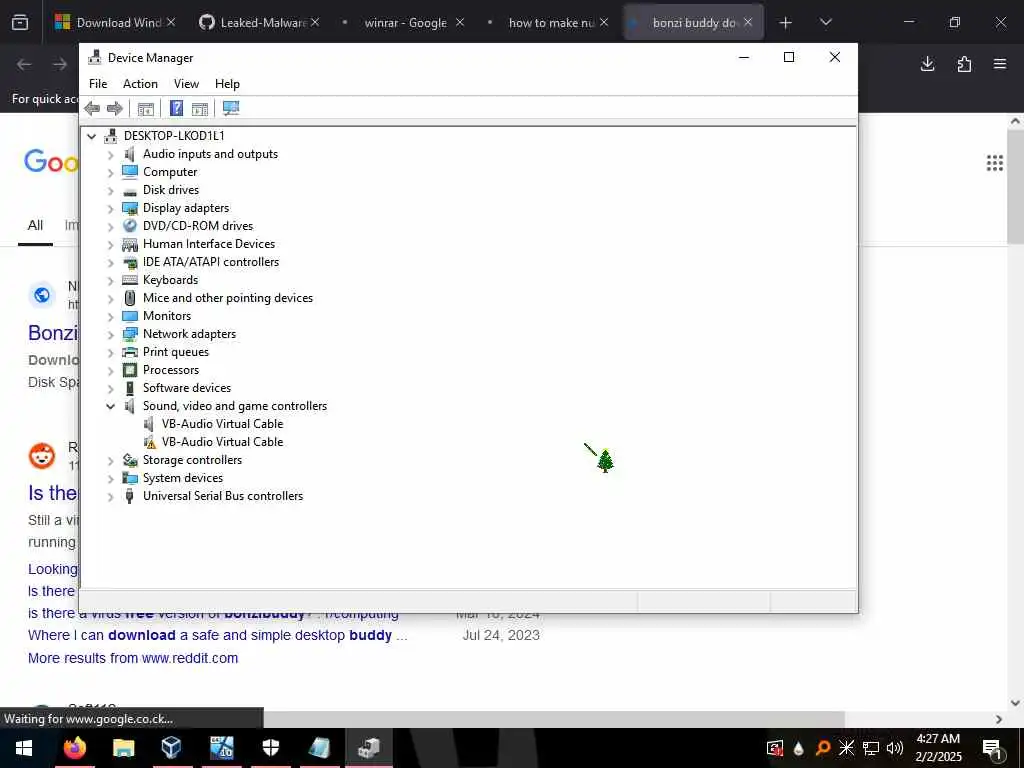This screenshot has height=768, width=1024.
Task: Expand the Disk drives category
Action: pos(110,191)
